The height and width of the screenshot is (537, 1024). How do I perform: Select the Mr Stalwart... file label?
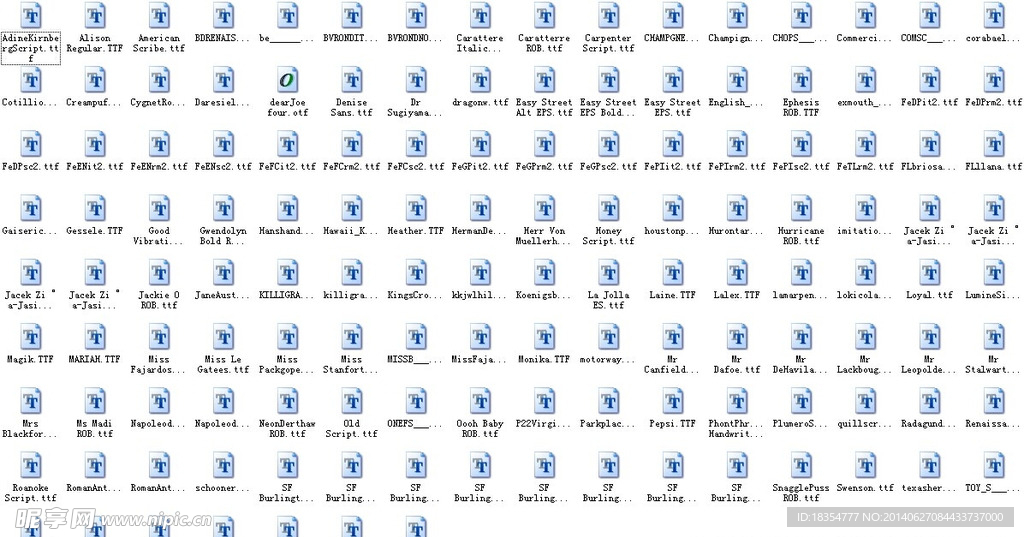[993, 365]
